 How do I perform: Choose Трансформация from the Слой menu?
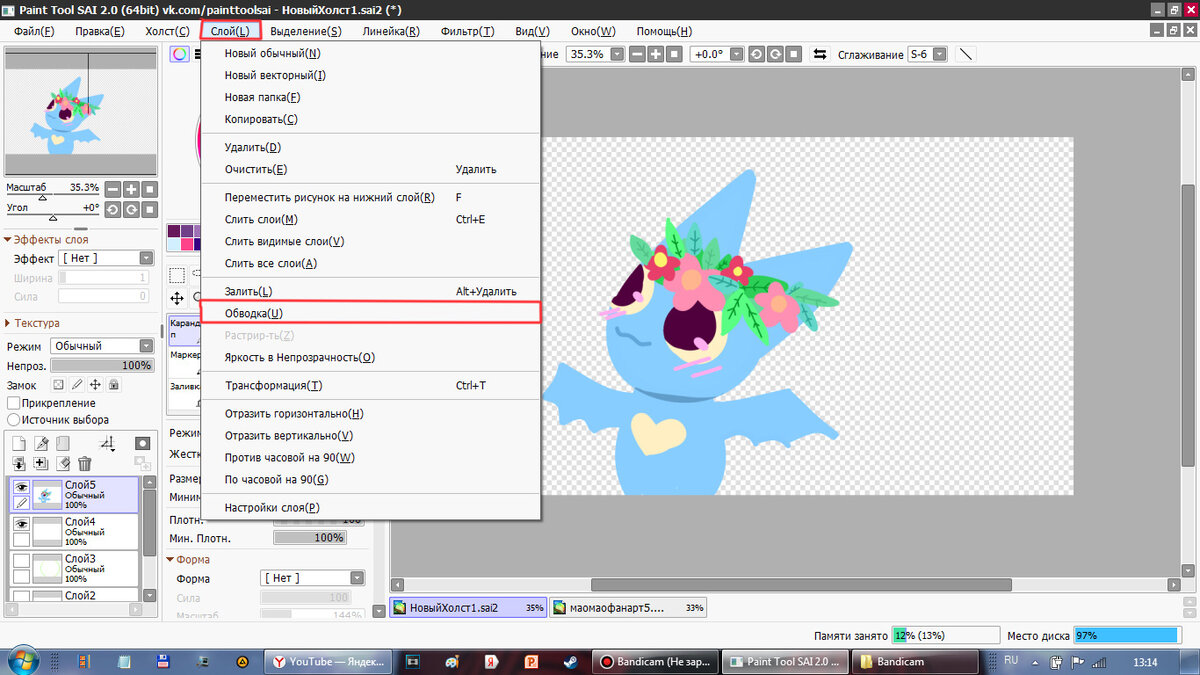coord(371,385)
